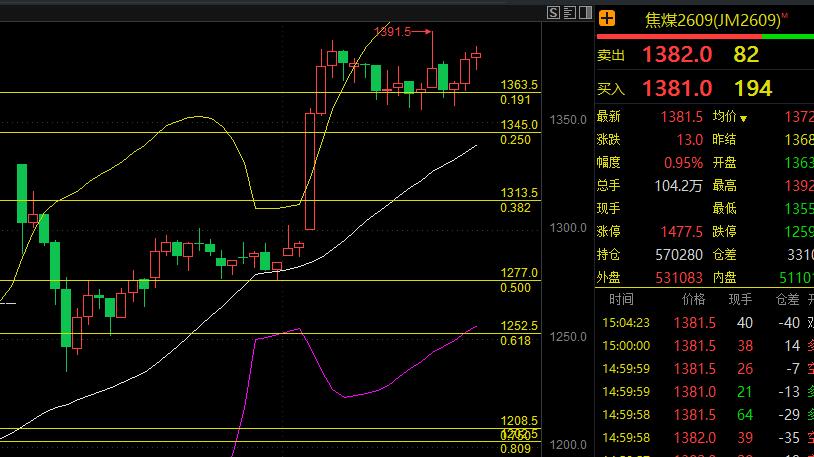This screenshot has height=457, width=814.
Task: Click the 1250.0 price axis label
Action: coord(568,337)
